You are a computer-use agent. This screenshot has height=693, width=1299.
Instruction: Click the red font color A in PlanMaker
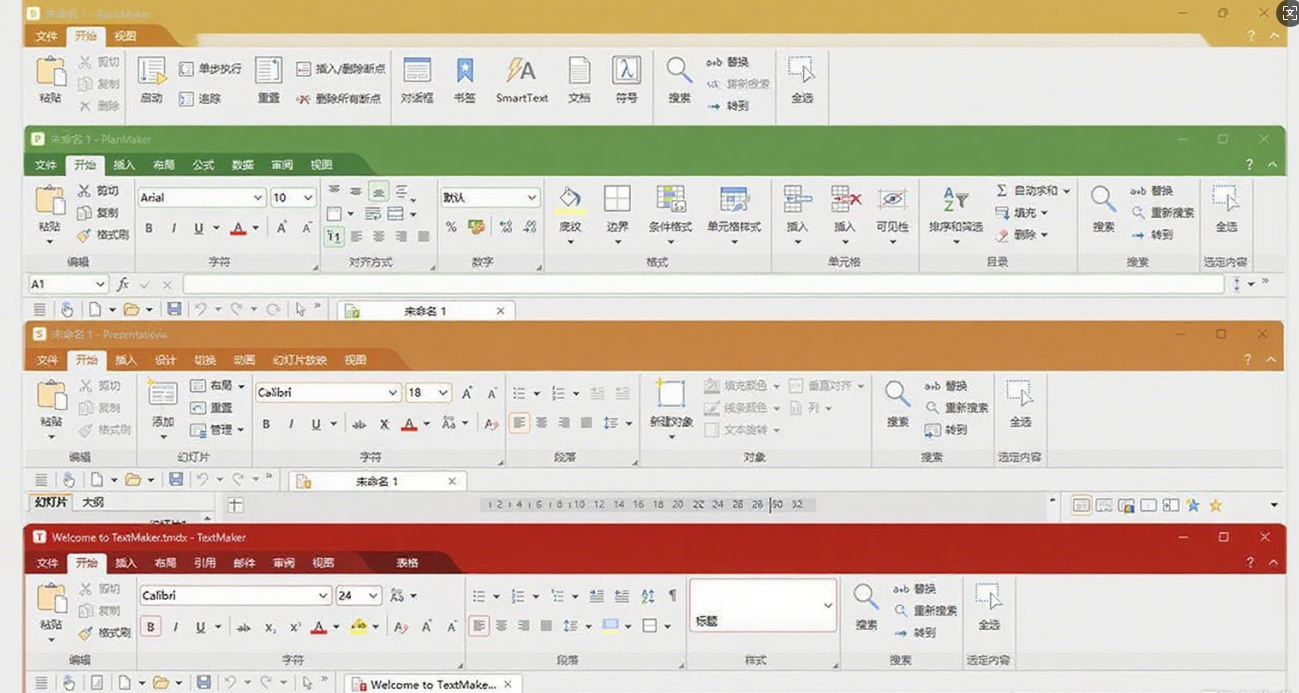pos(238,228)
